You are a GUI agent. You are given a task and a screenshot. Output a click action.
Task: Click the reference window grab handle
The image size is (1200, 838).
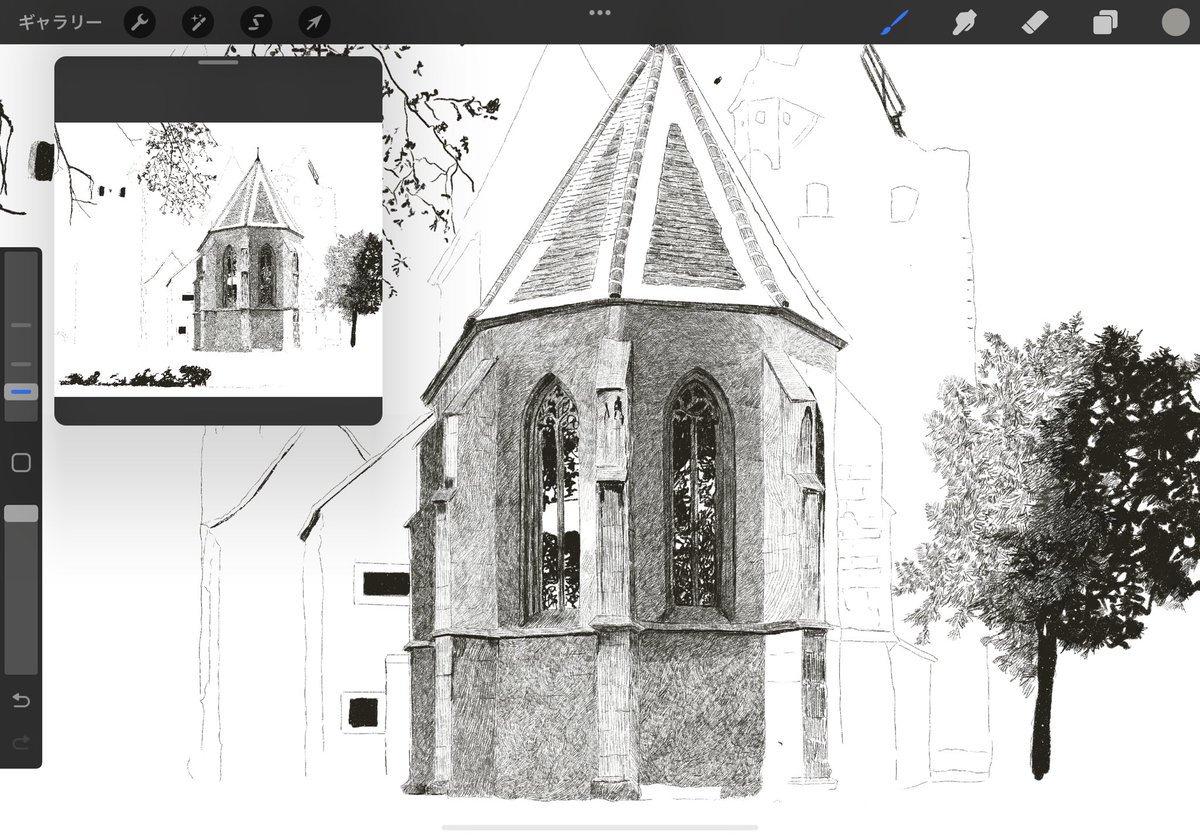218,63
